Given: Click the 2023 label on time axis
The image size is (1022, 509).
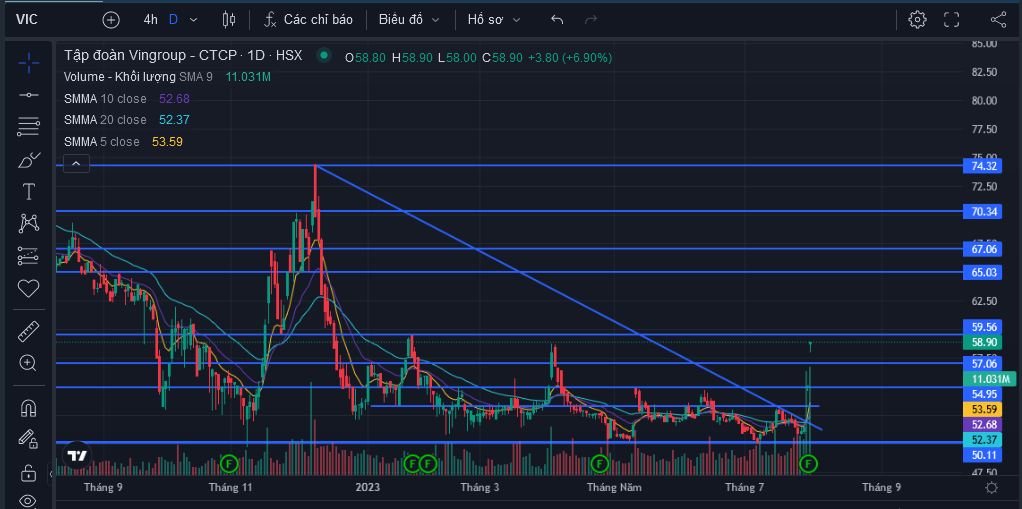Looking at the screenshot, I should tap(368, 487).
